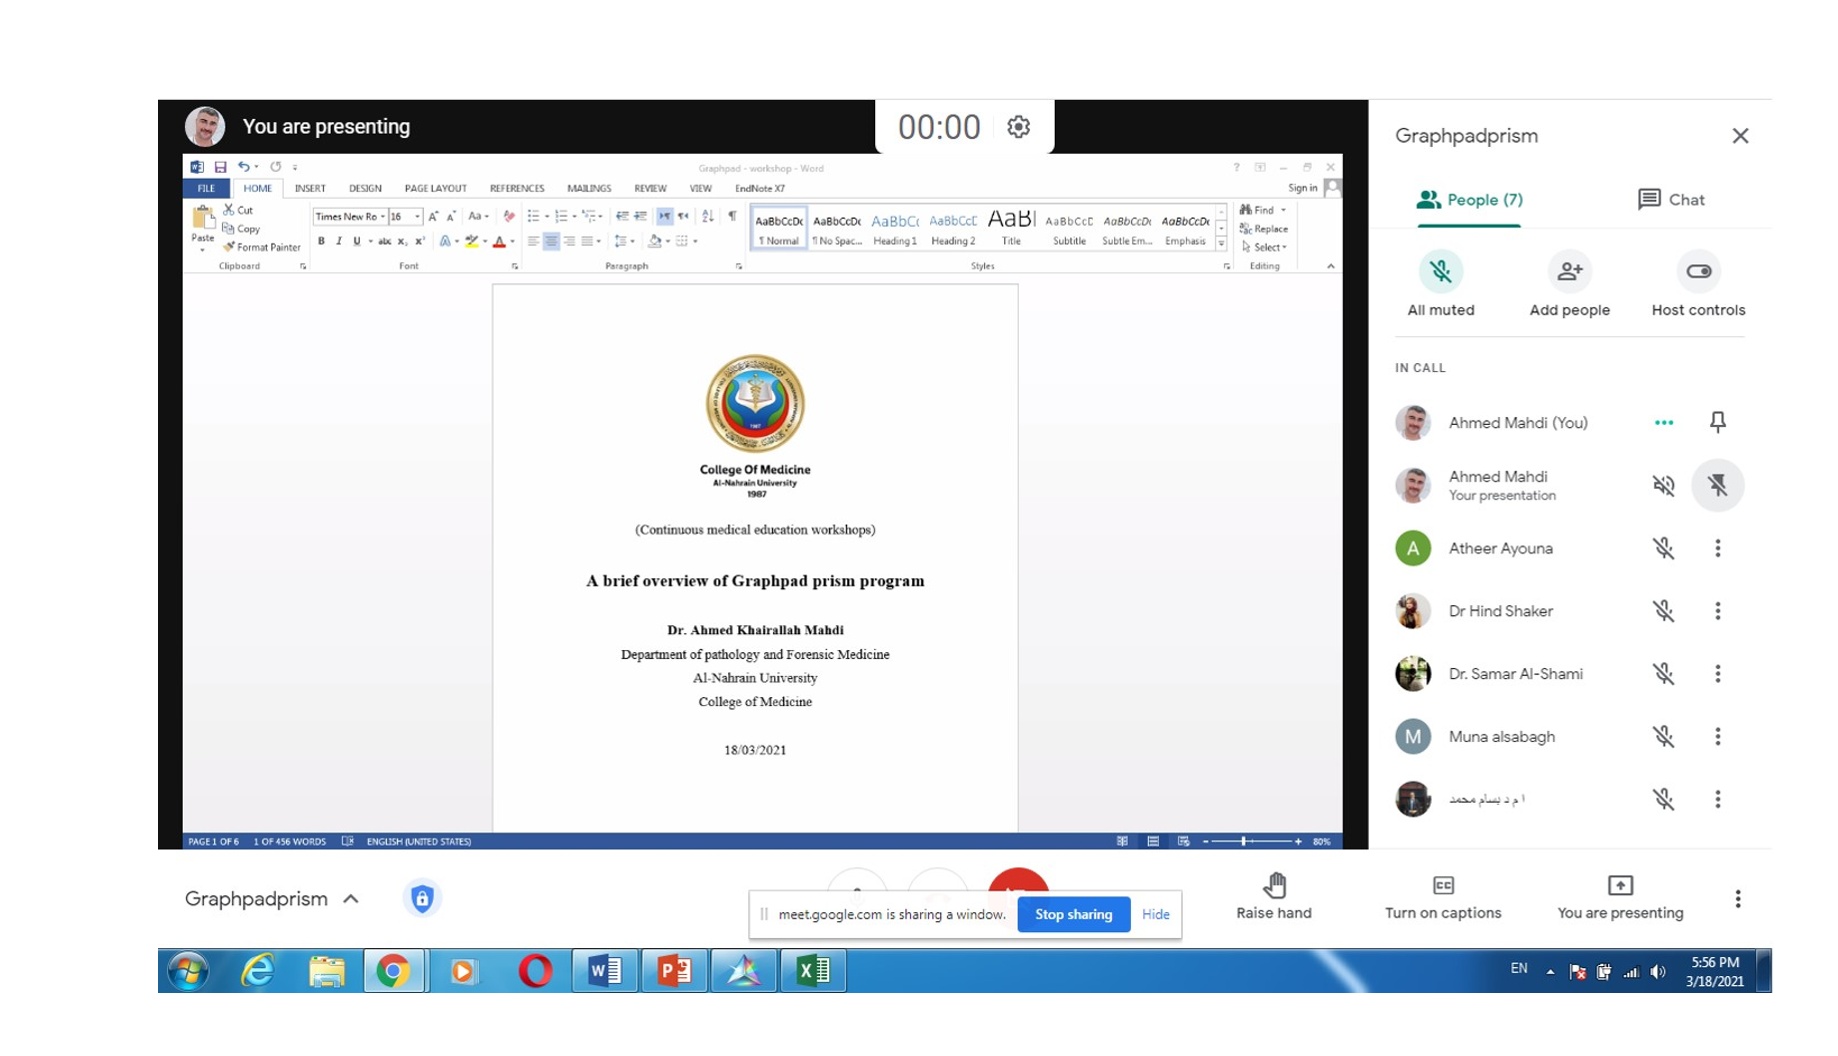1838x1056 pixels.
Task: Toggle bold formatting in the Font group
Action: pos(320,241)
